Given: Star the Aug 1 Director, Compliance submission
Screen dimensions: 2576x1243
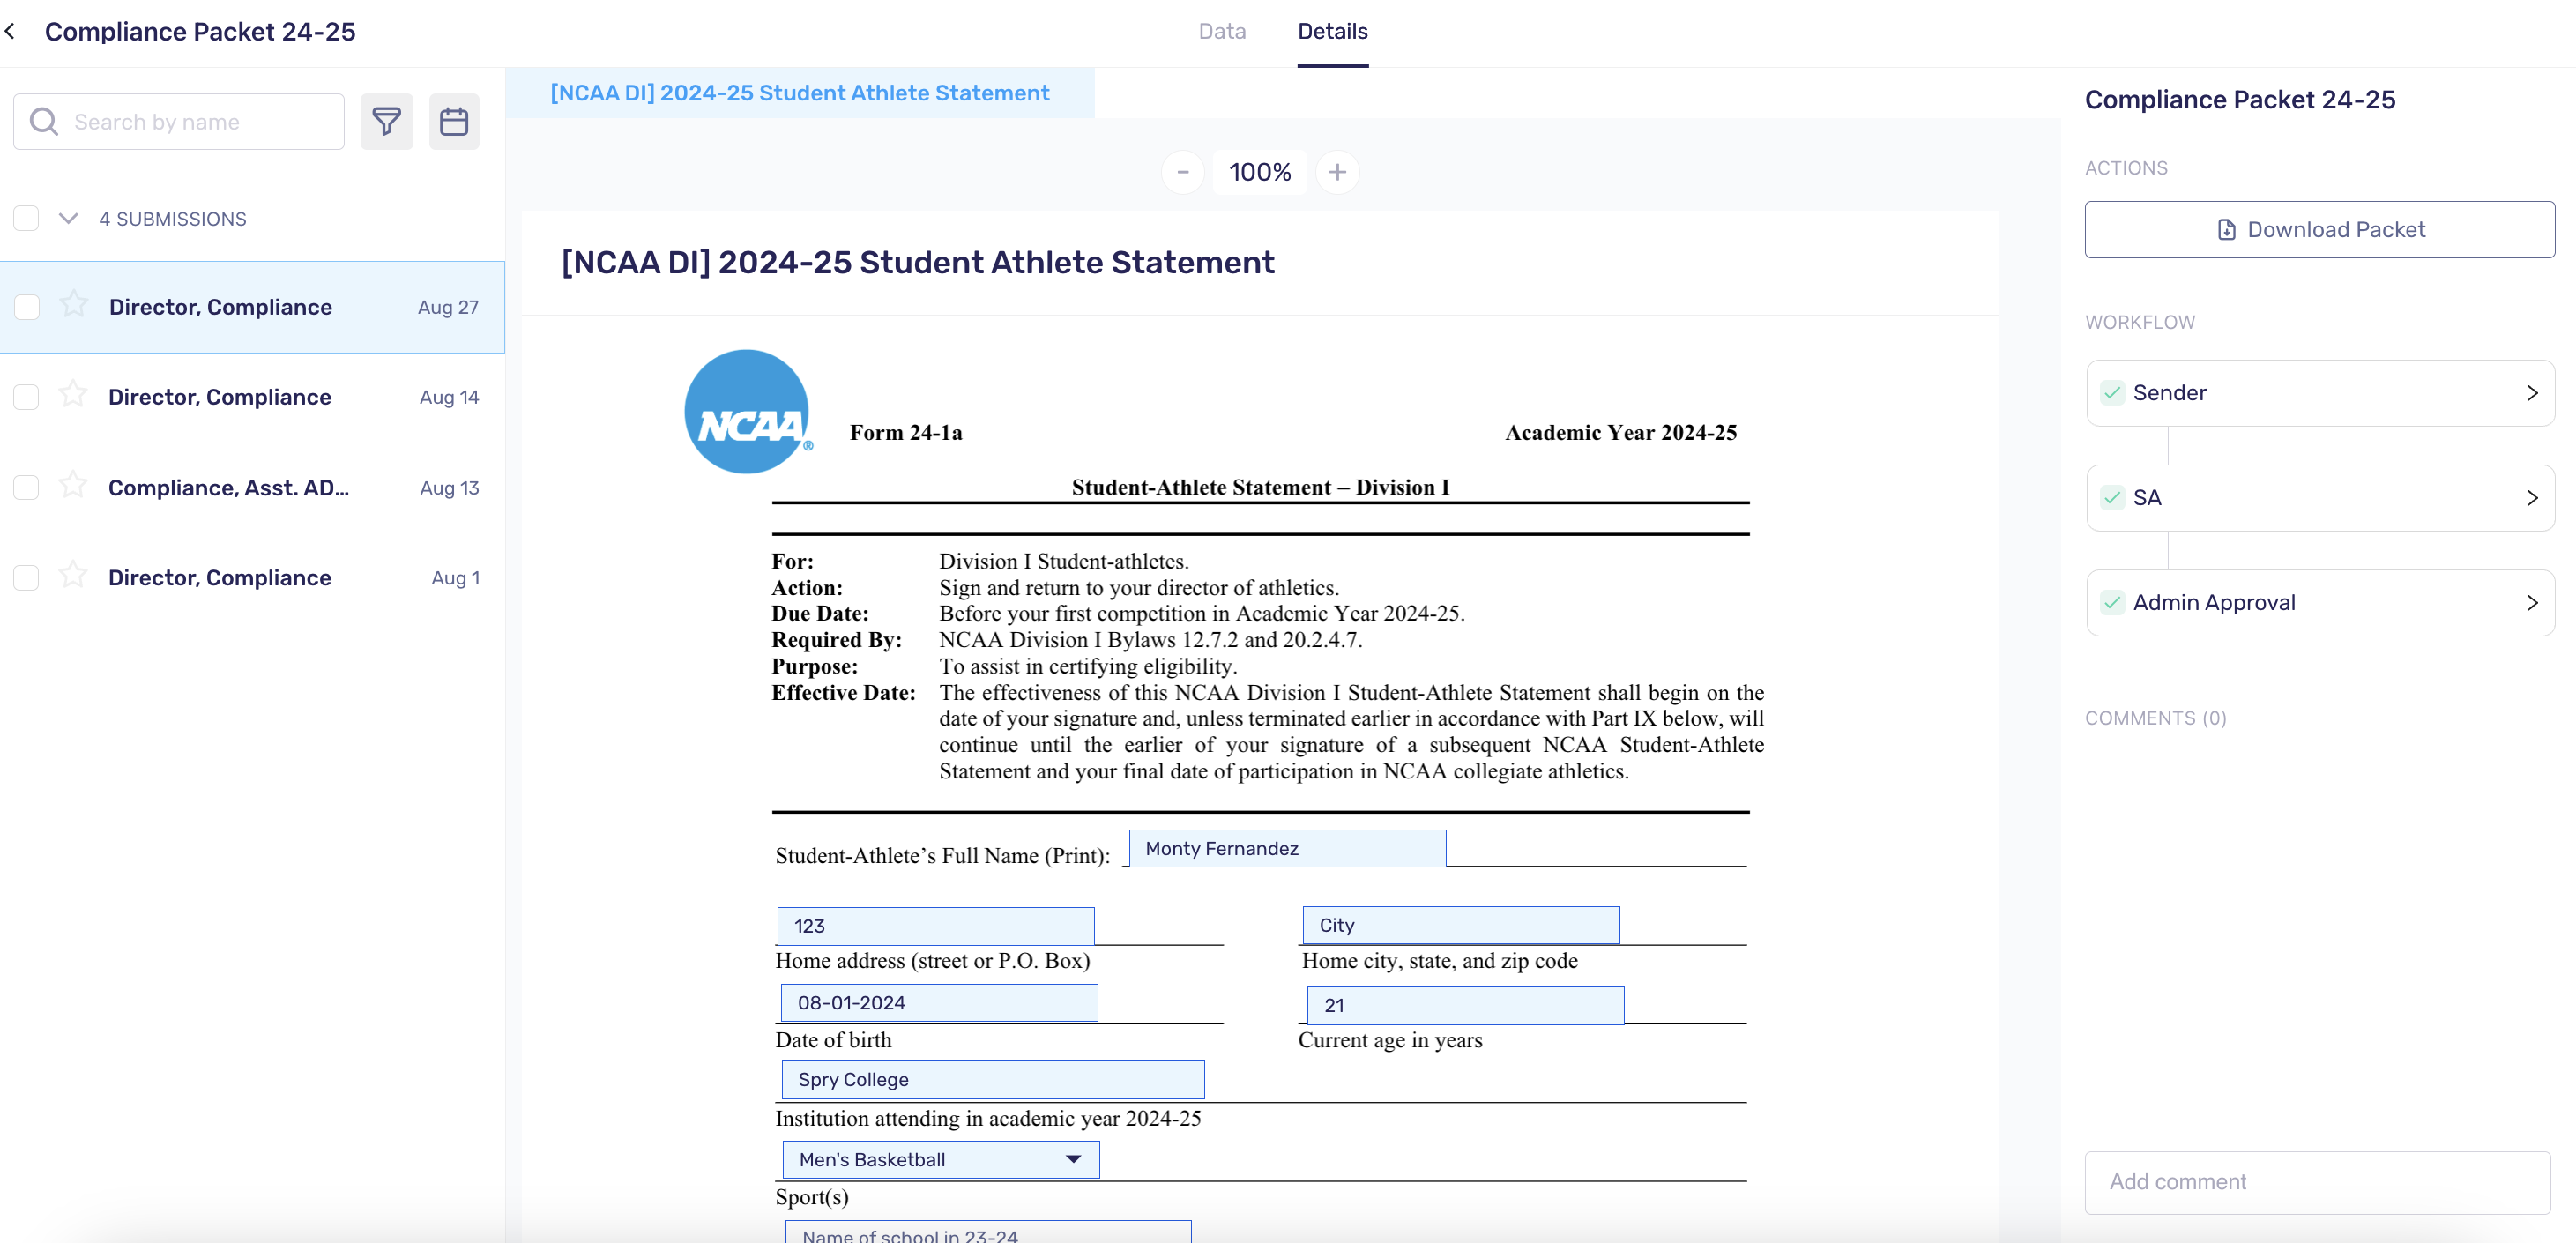Looking at the screenshot, I should pyautogui.click(x=73, y=575).
